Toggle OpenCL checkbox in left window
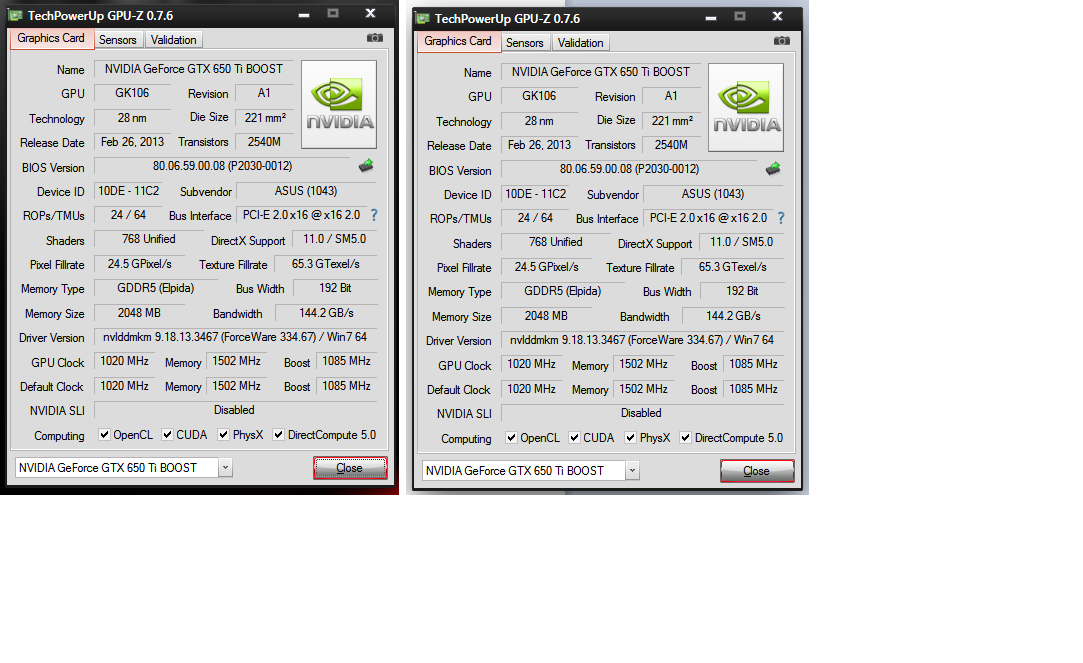1083x663 pixels. click(x=104, y=434)
